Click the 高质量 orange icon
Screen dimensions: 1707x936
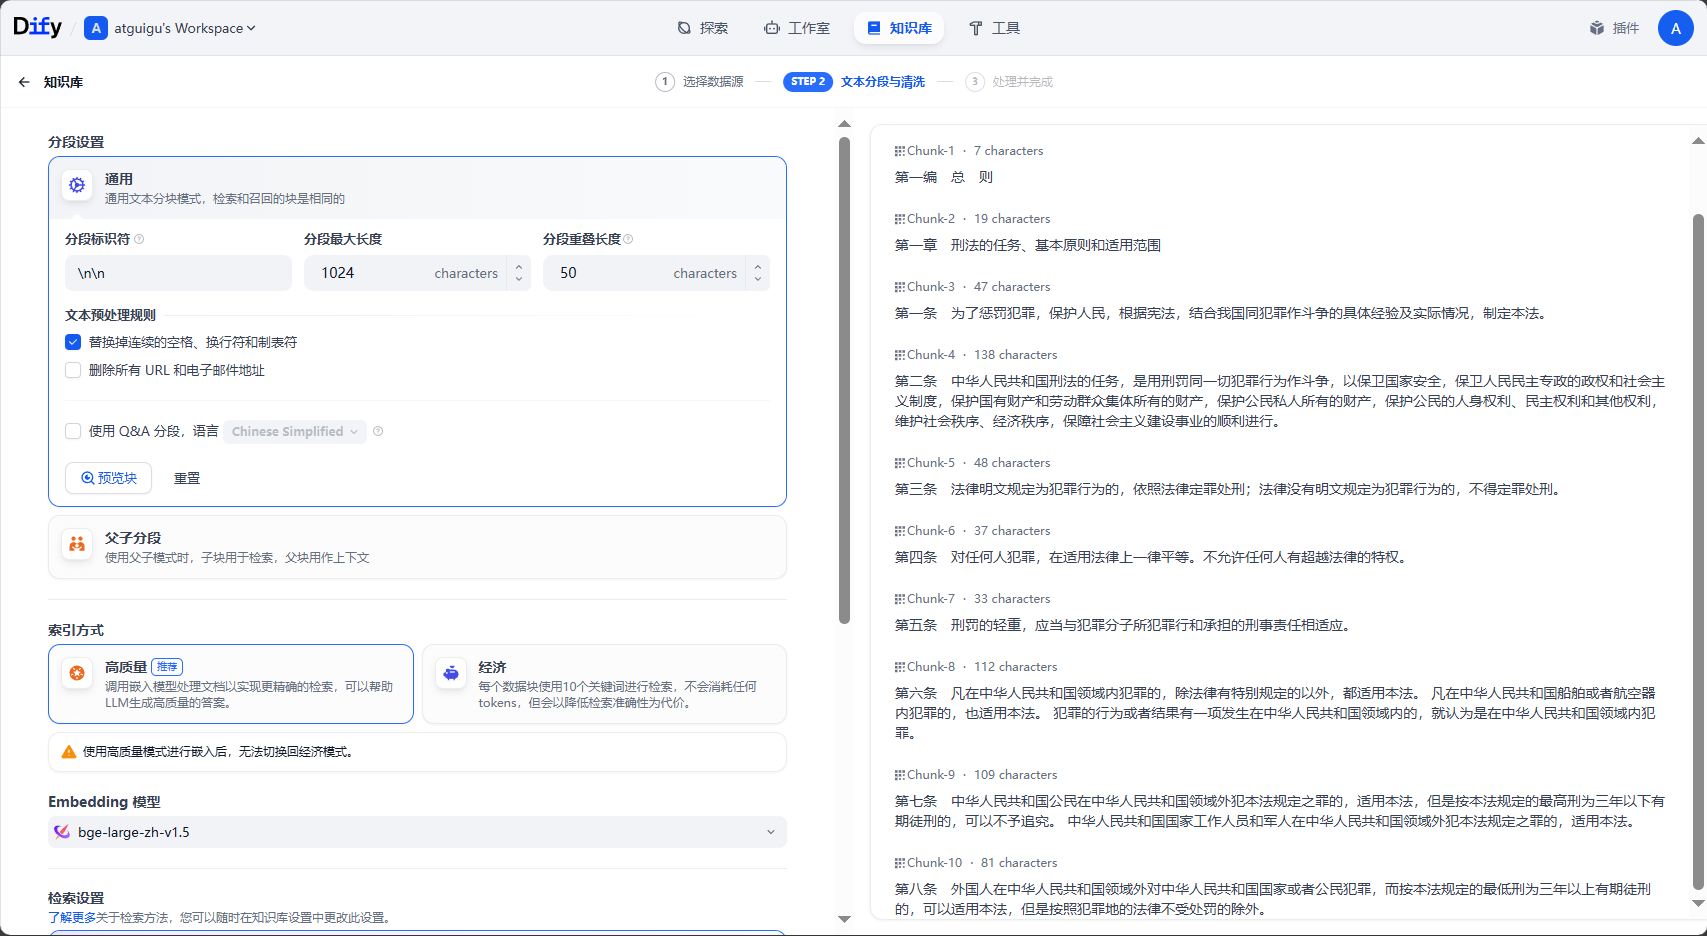coord(77,673)
